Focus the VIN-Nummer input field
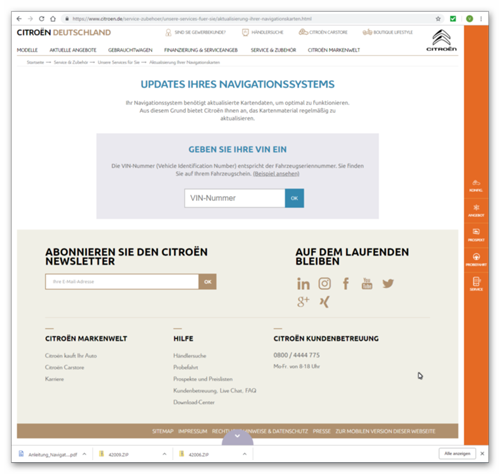The width and height of the screenshot is (500, 474). click(x=235, y=198)
